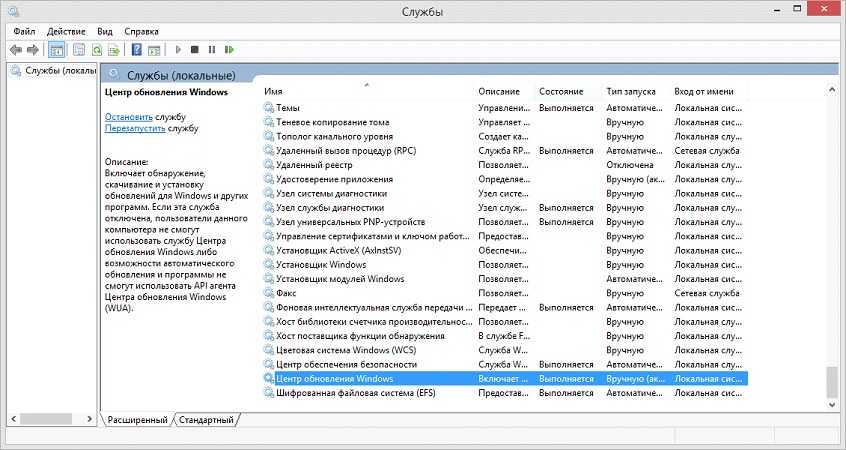The height and width of the screenshot is (450, 846).
Task: Switch to the Стандартный tab
Action: pos(208,420)
